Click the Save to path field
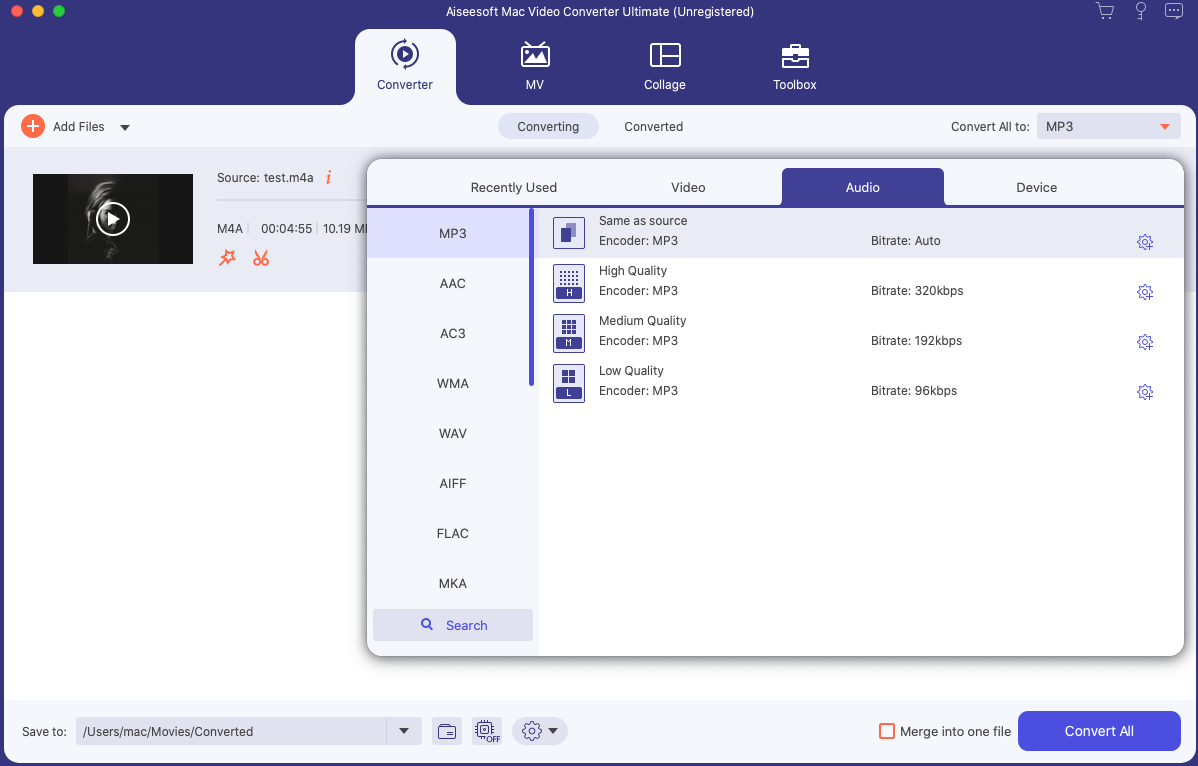This screenshot has width=1198, height=766. coord(232,731)
